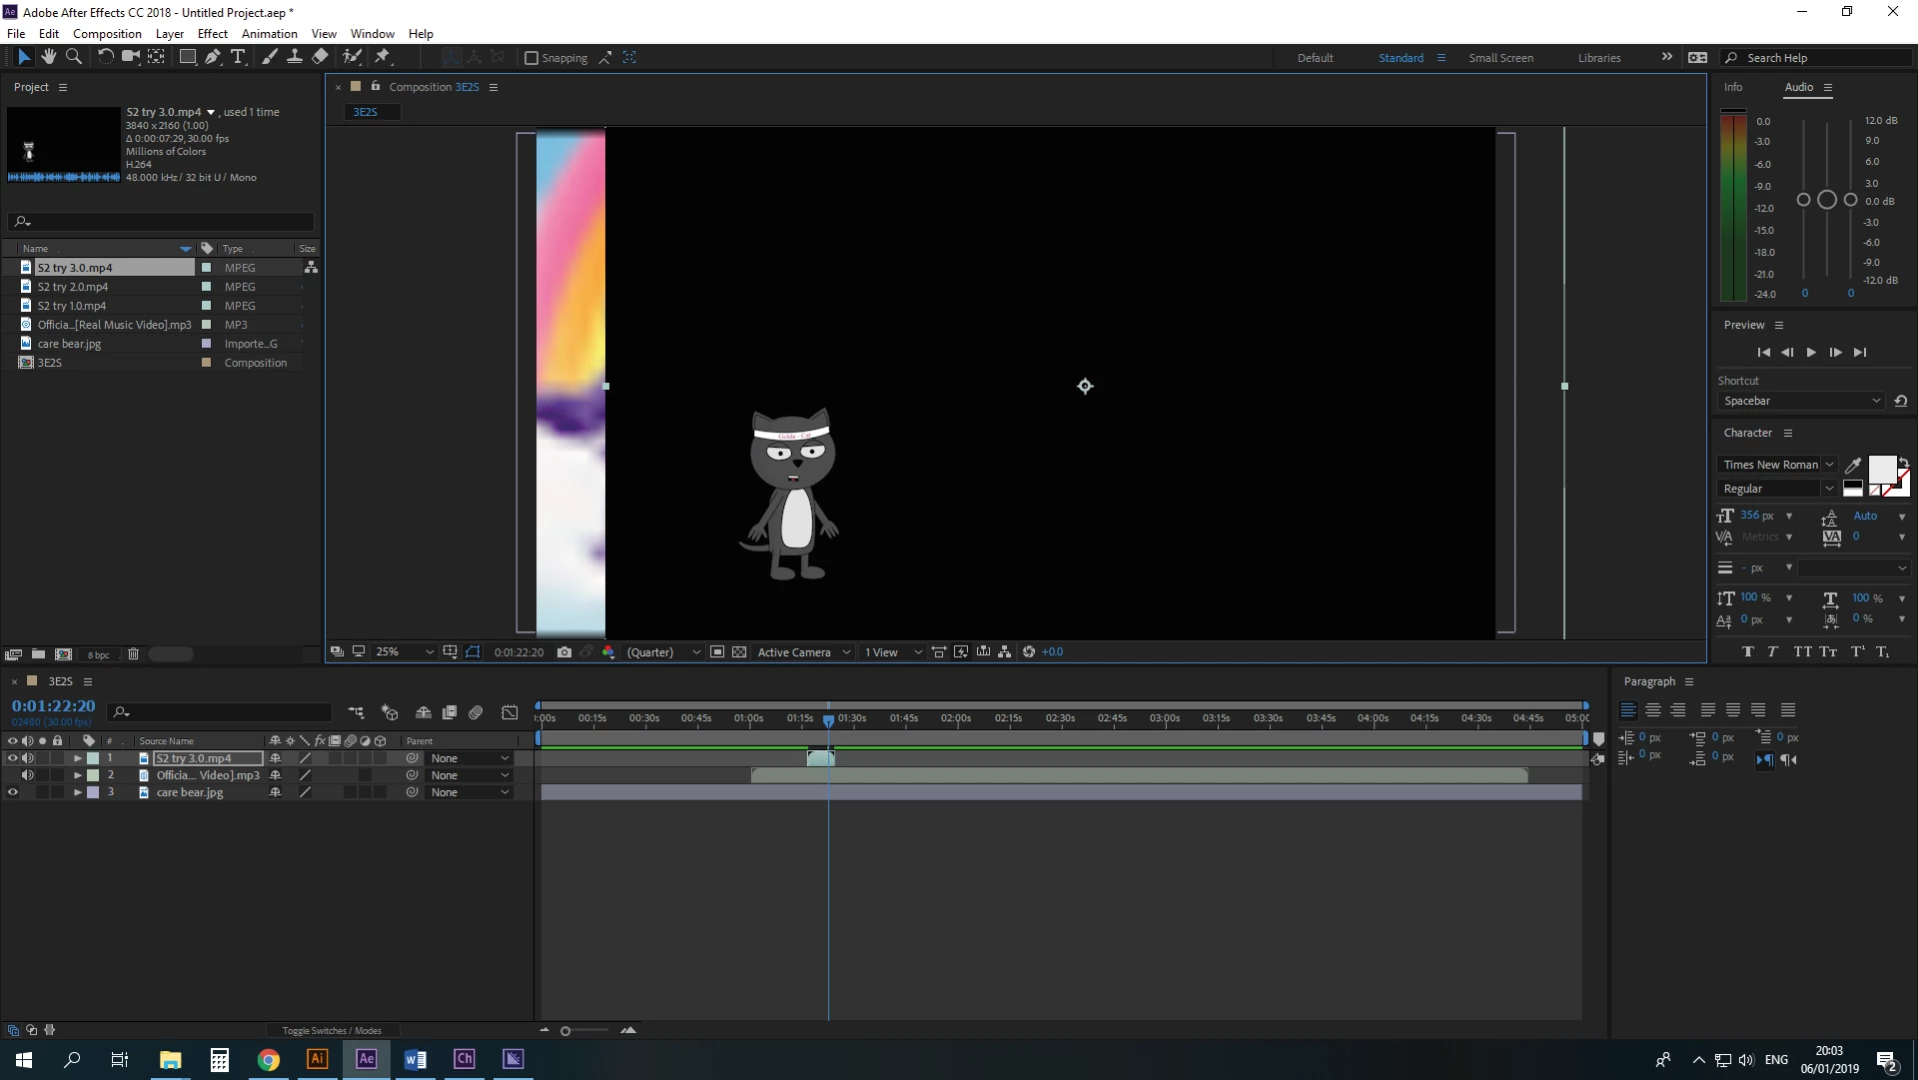
Task: Select the Pen tool
Action: click(213, 57)
